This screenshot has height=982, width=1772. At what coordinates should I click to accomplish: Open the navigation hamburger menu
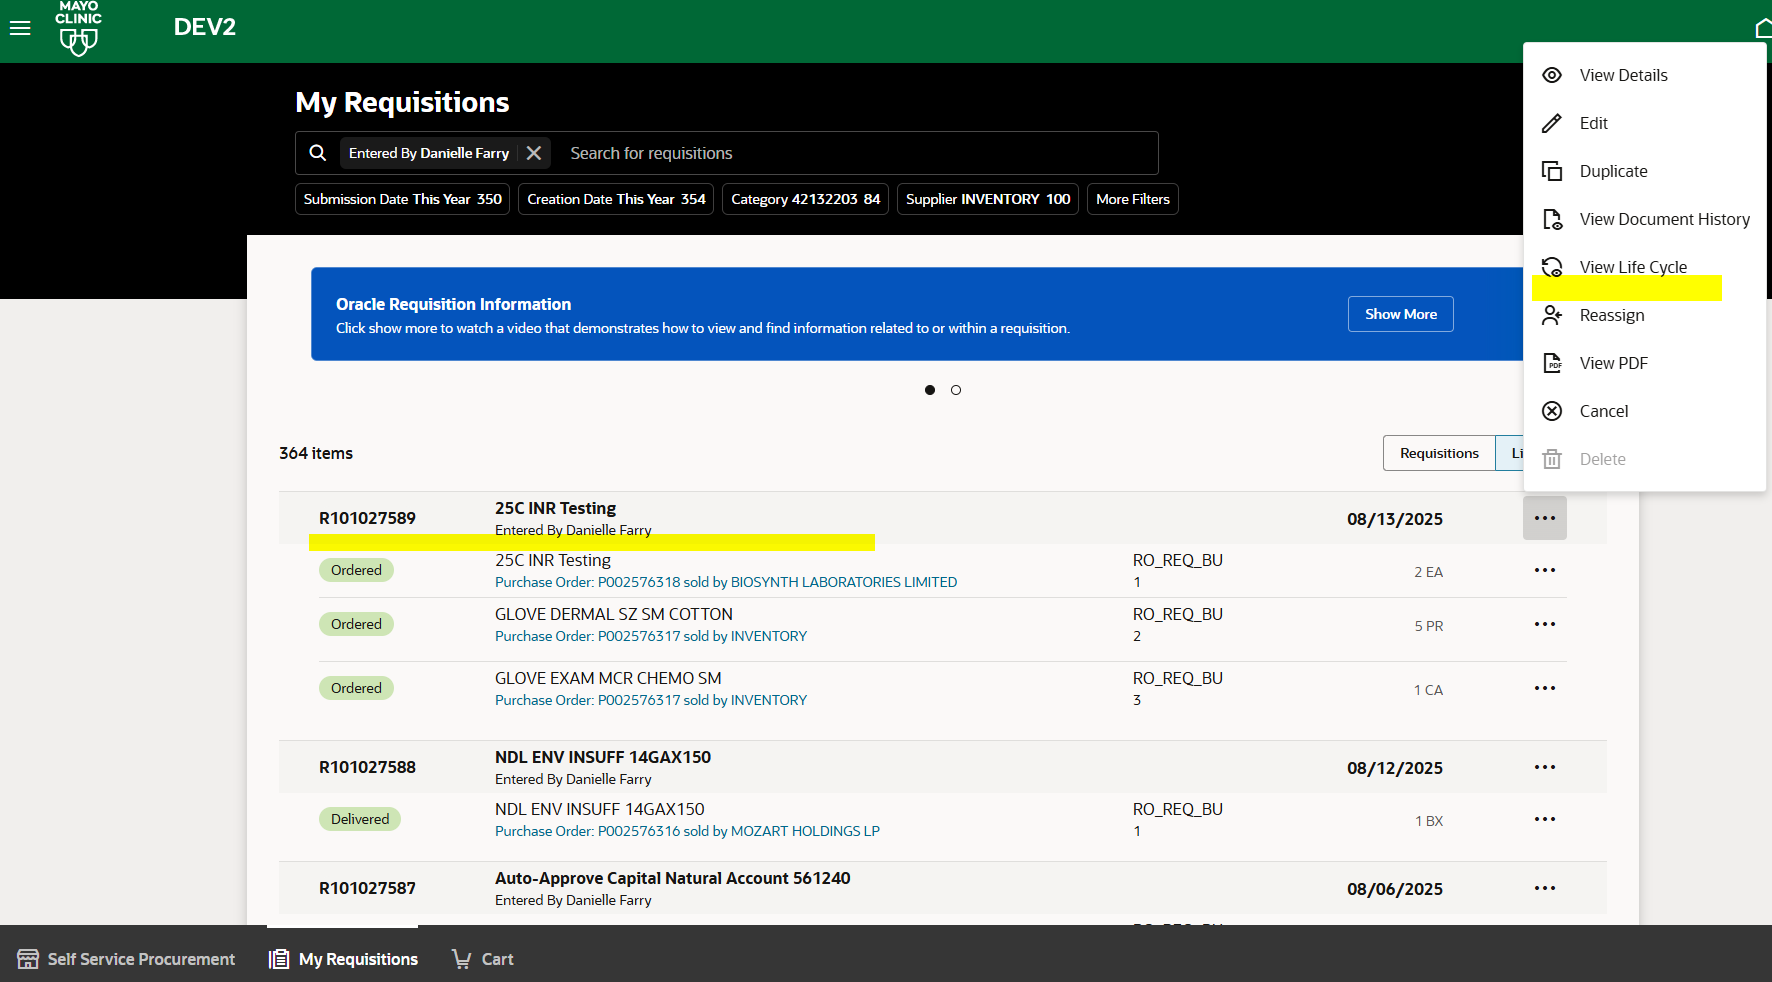coord(20,28)
